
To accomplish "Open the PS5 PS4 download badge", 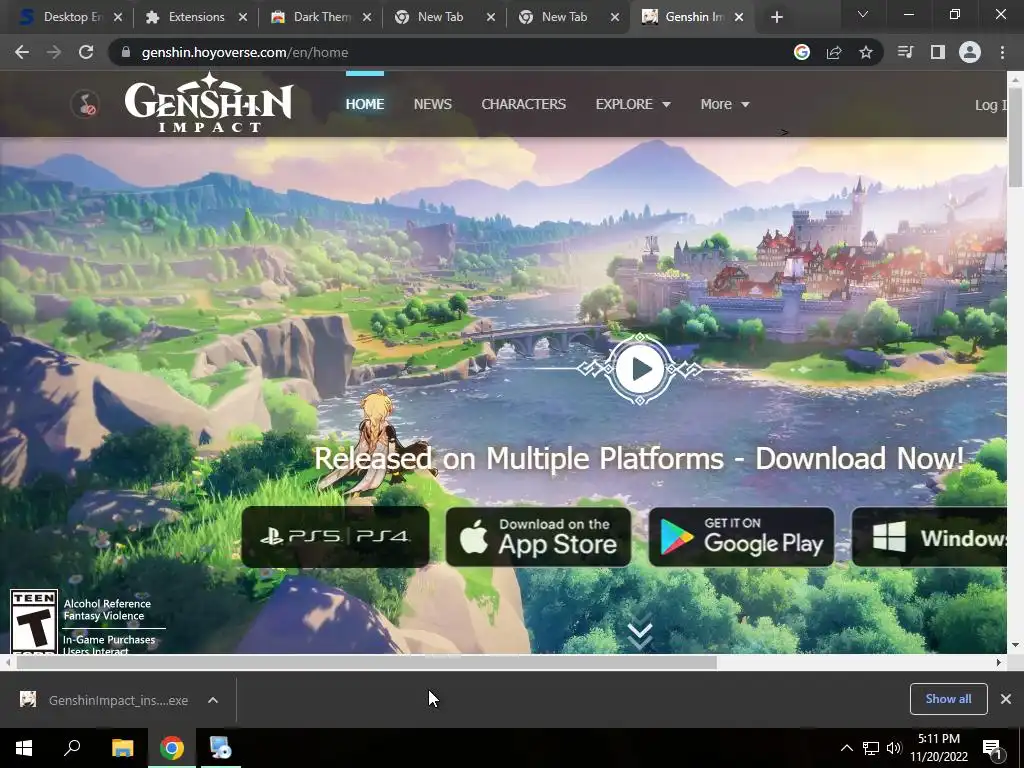I will [335, 537].
